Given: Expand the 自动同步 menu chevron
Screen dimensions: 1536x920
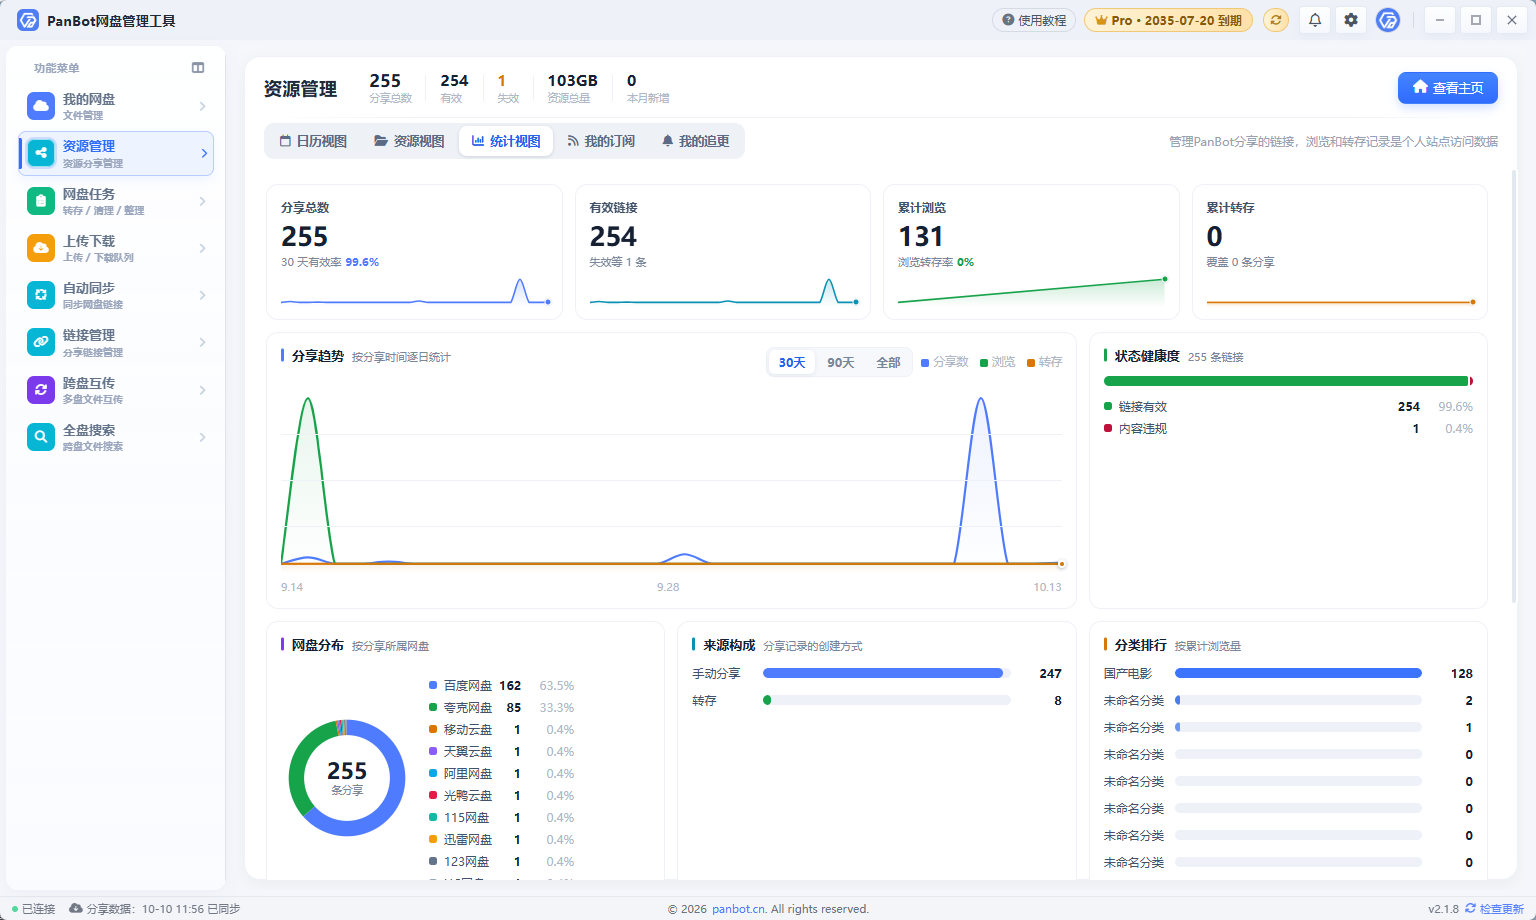Looking at the screenshot, I should coord(203,295).
